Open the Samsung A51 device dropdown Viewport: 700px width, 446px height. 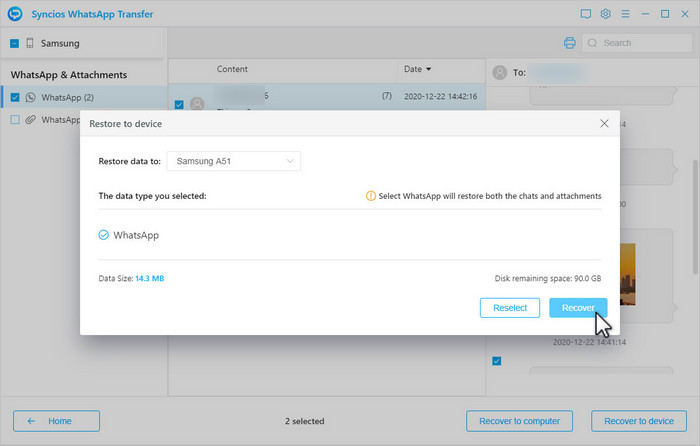(x=233, y=161)
